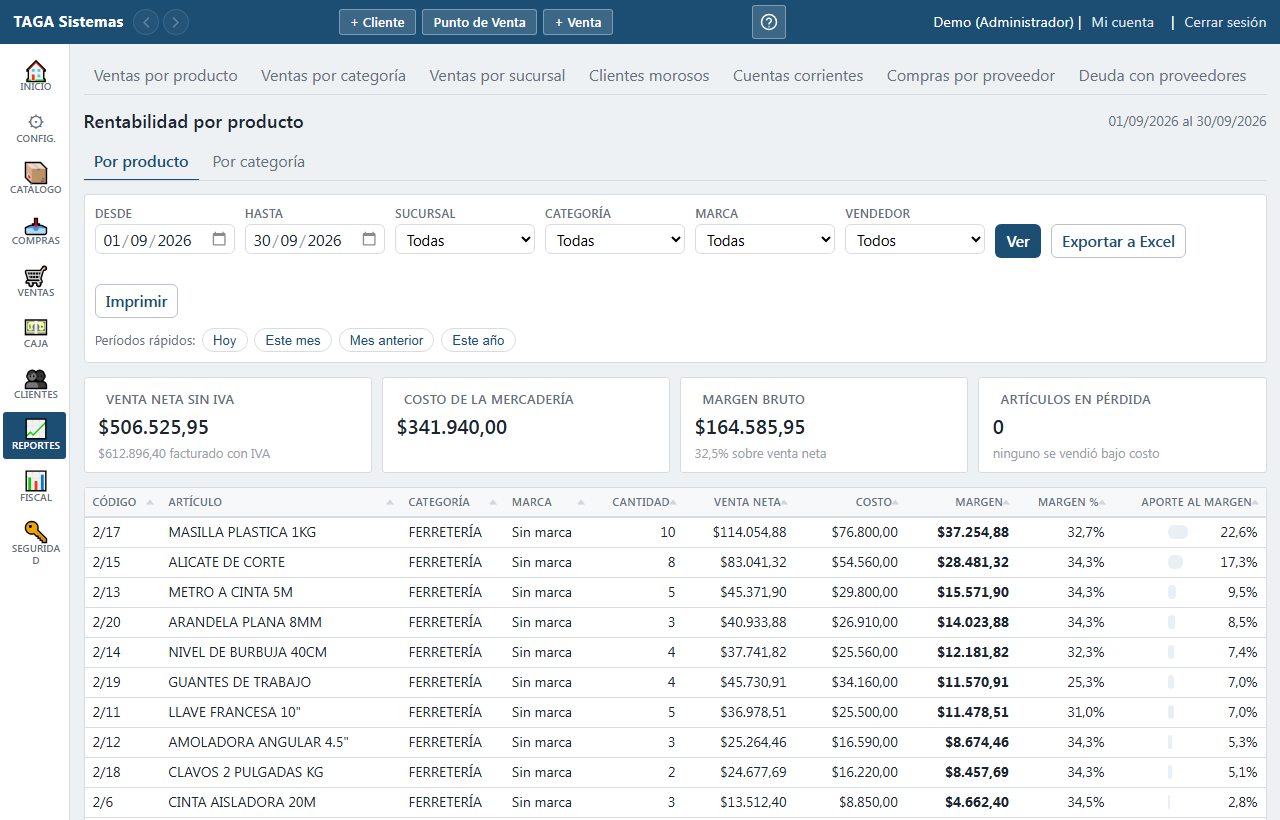This screenshot has width=1280, height=820.
Task: Go back with the left arrow icon
Action: pyautogui.click(x=146, y=22)
